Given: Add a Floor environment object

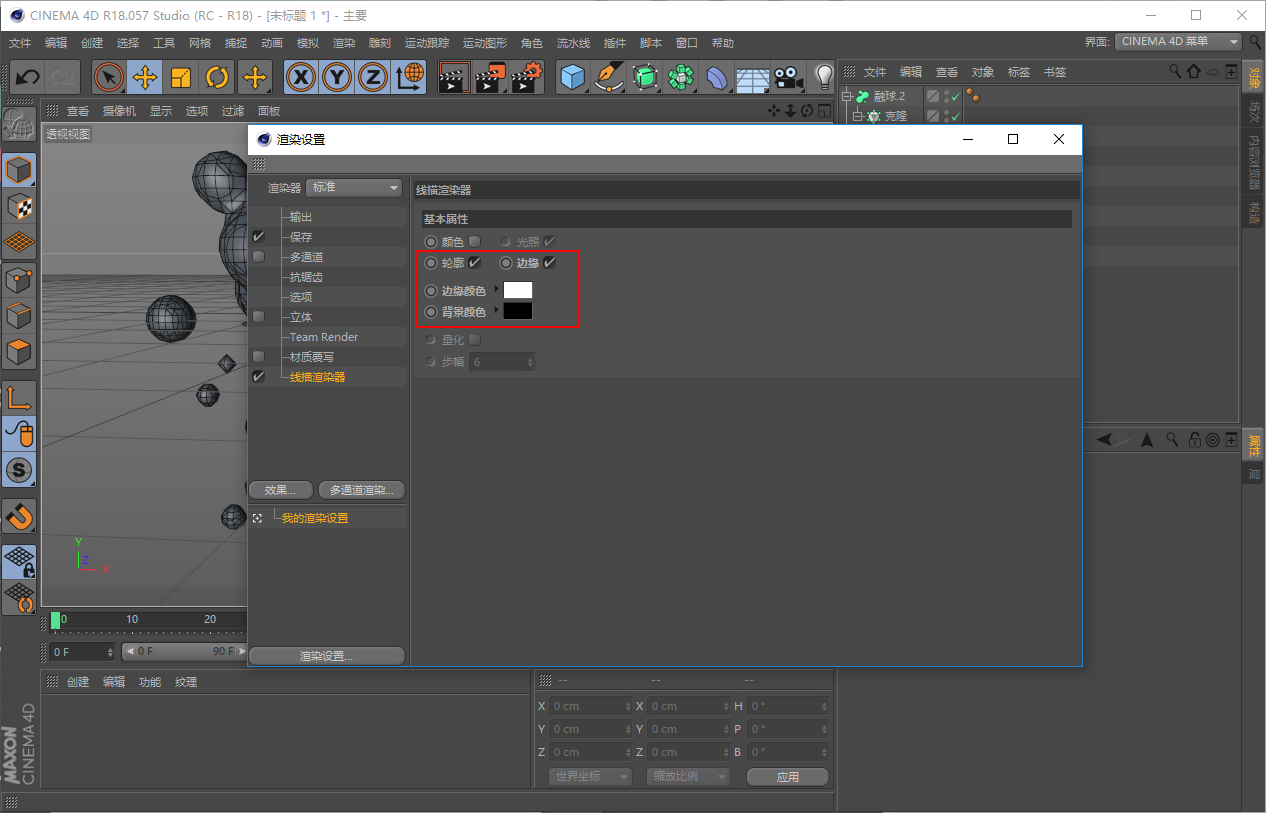Looking at the screenshot, I should coord(753,77).
